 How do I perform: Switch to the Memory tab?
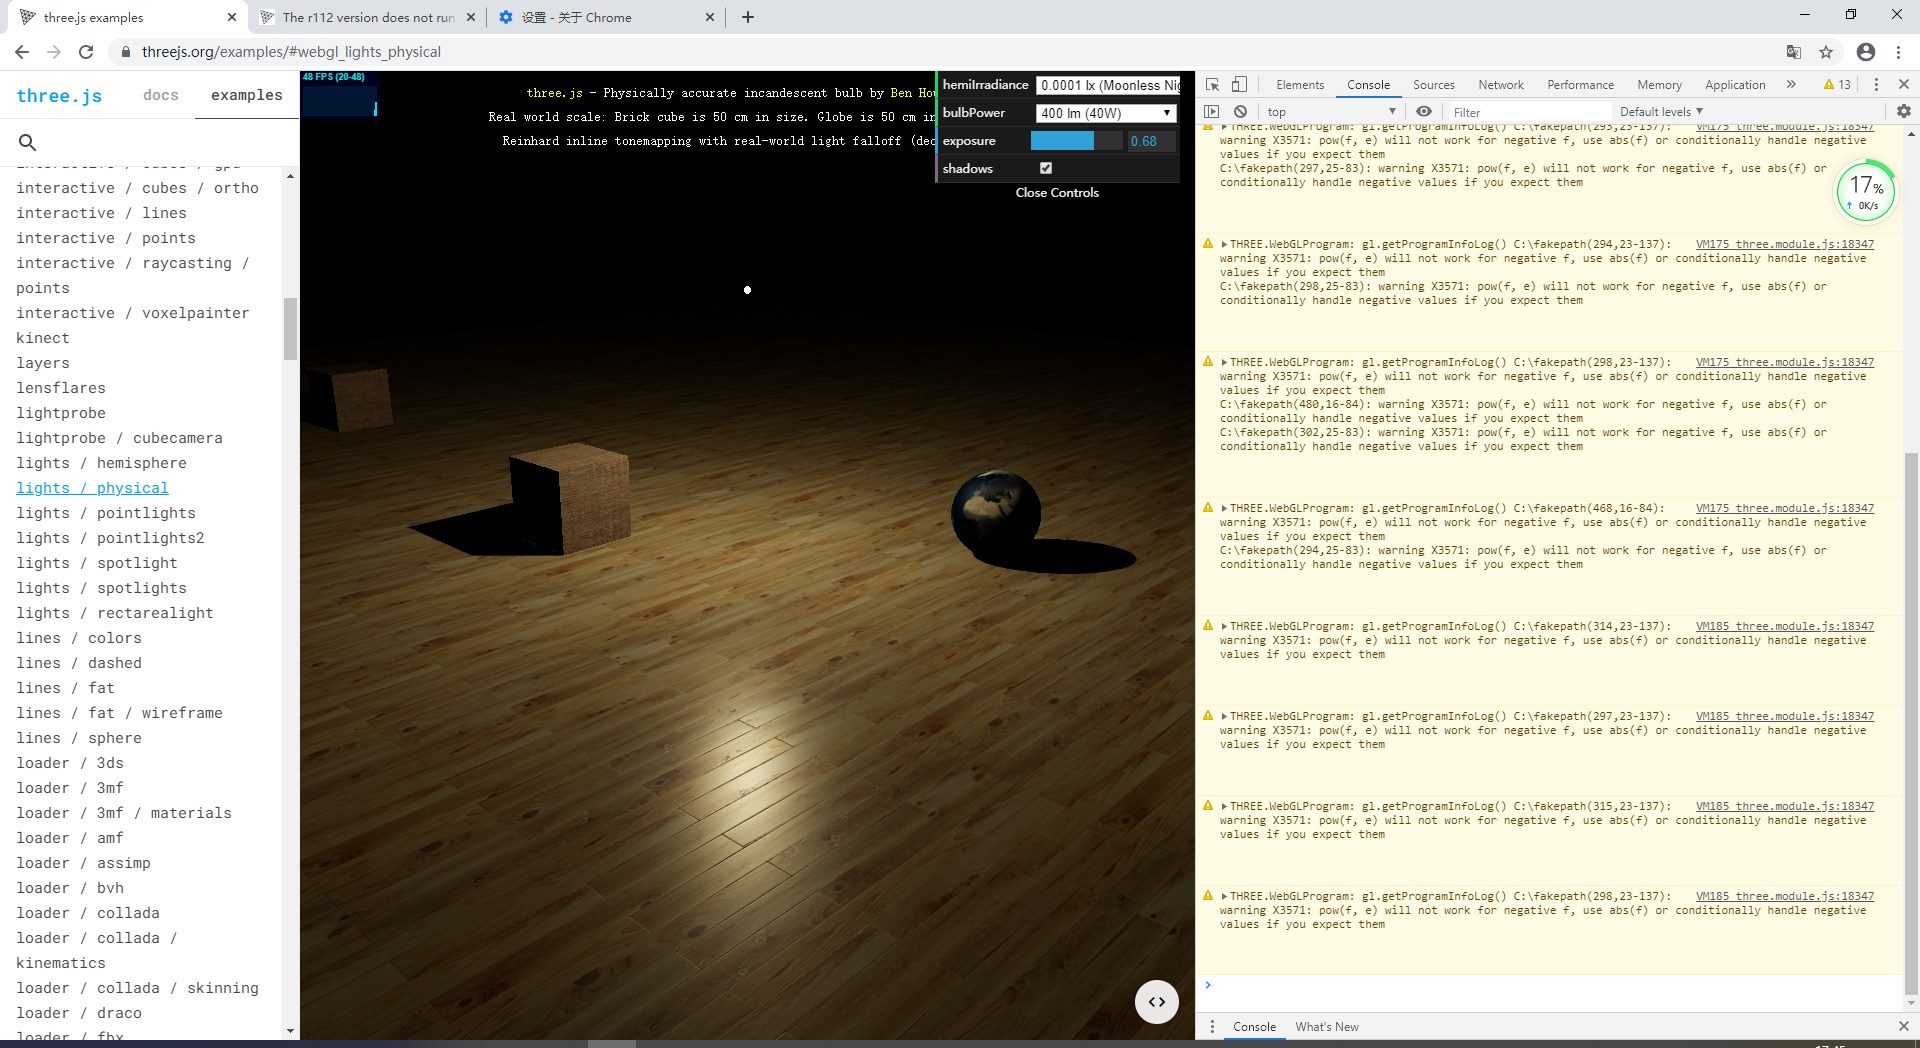pyautogui.click(x=1659, y=85)
